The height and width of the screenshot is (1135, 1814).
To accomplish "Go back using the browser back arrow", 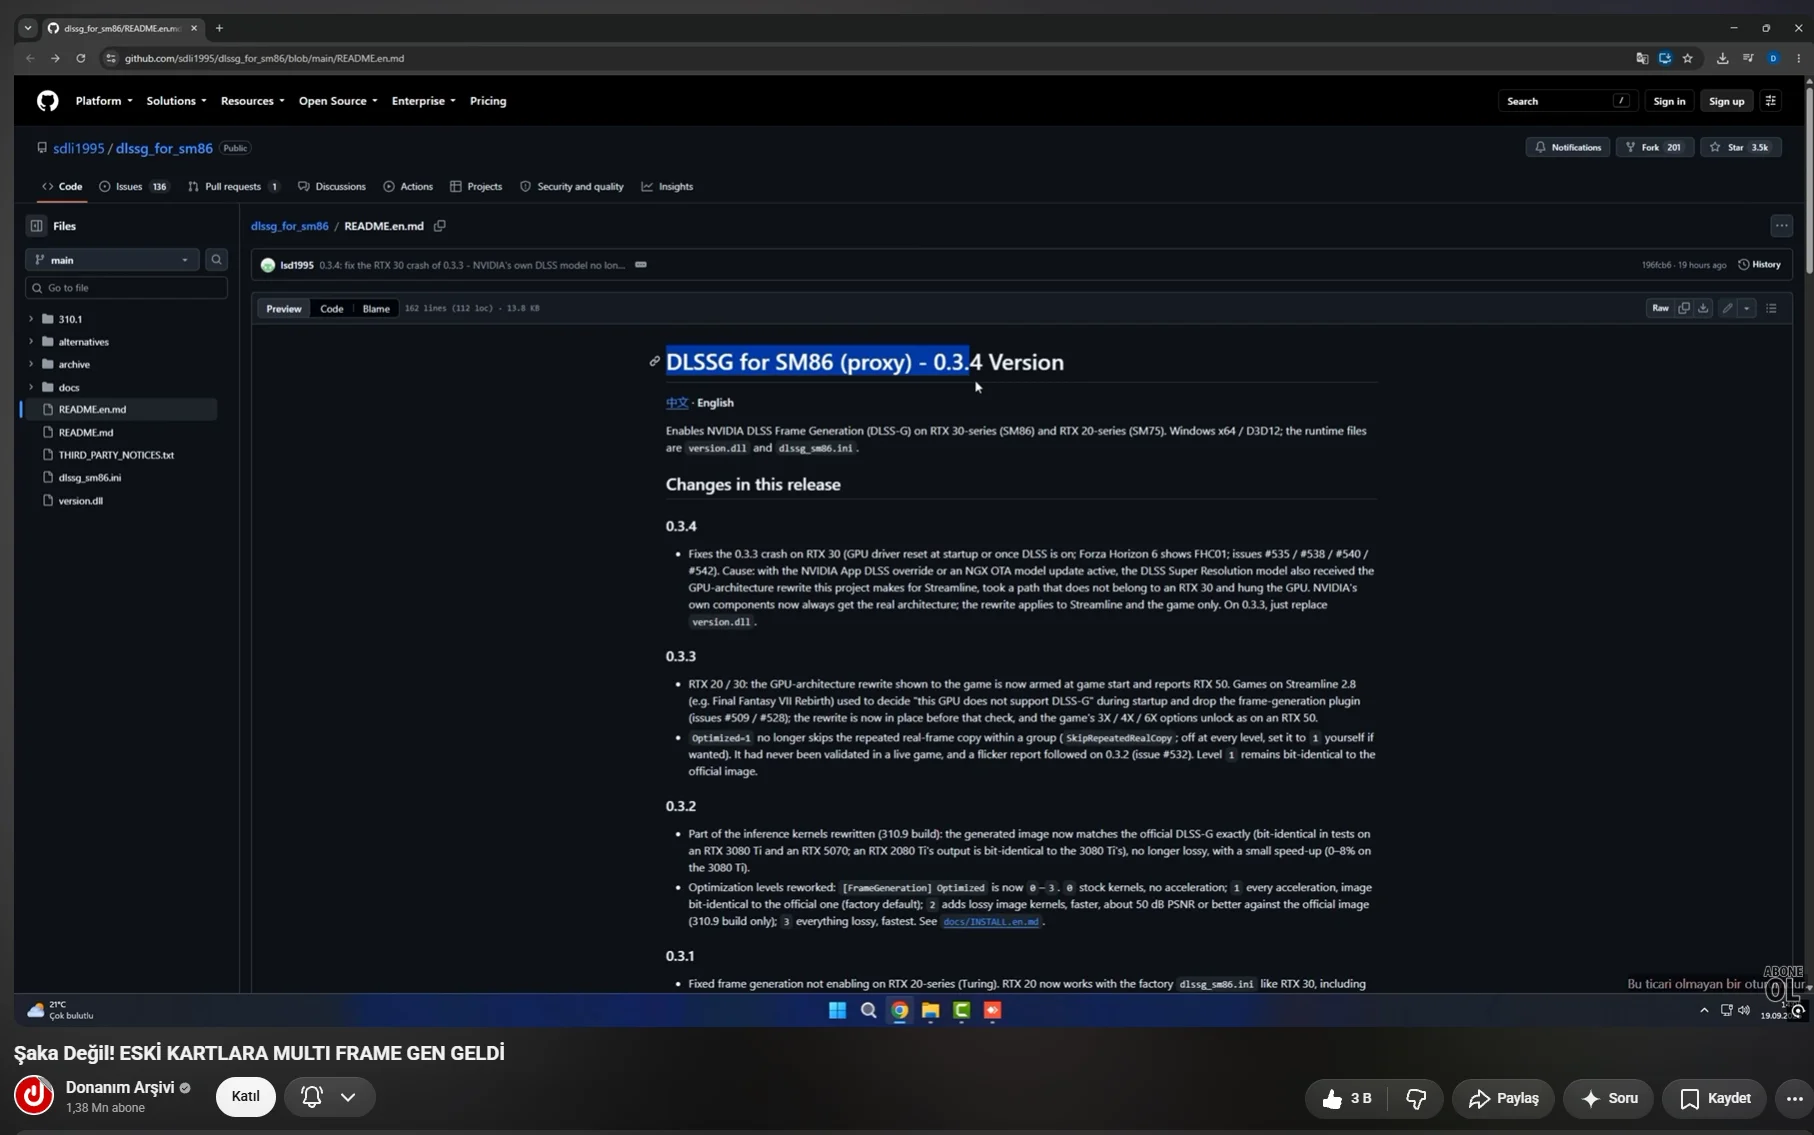I will tap(30, 58).
